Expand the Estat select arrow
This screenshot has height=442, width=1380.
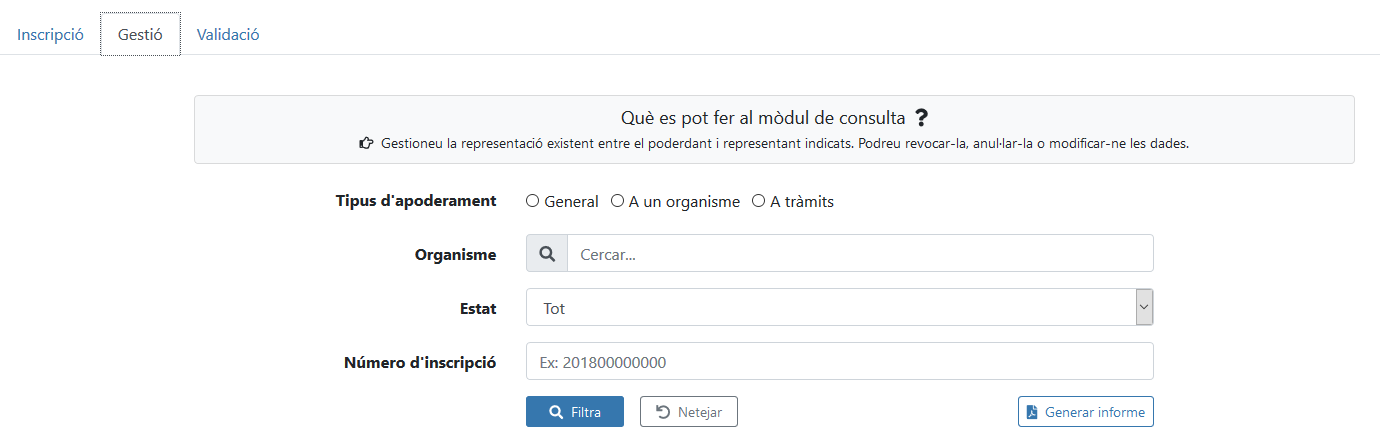[1144, 308]
